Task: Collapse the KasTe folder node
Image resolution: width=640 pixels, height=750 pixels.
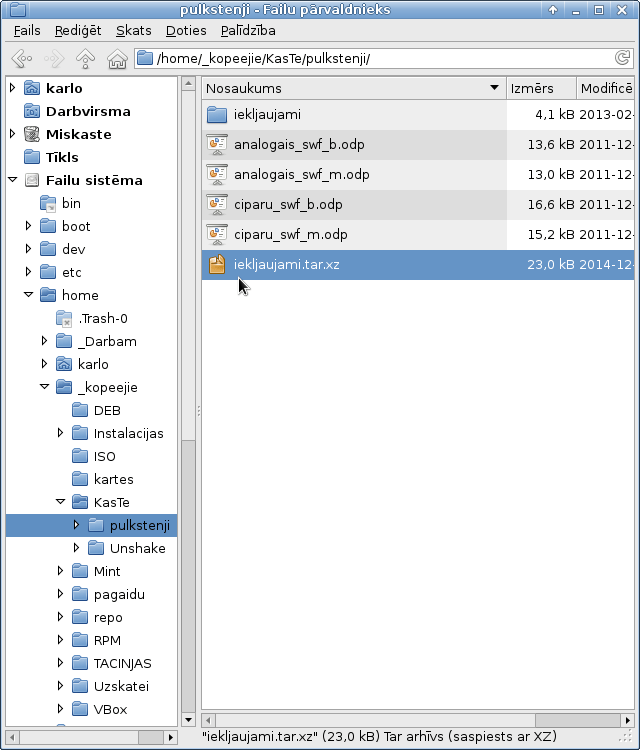Action: [x=60, y=502]
